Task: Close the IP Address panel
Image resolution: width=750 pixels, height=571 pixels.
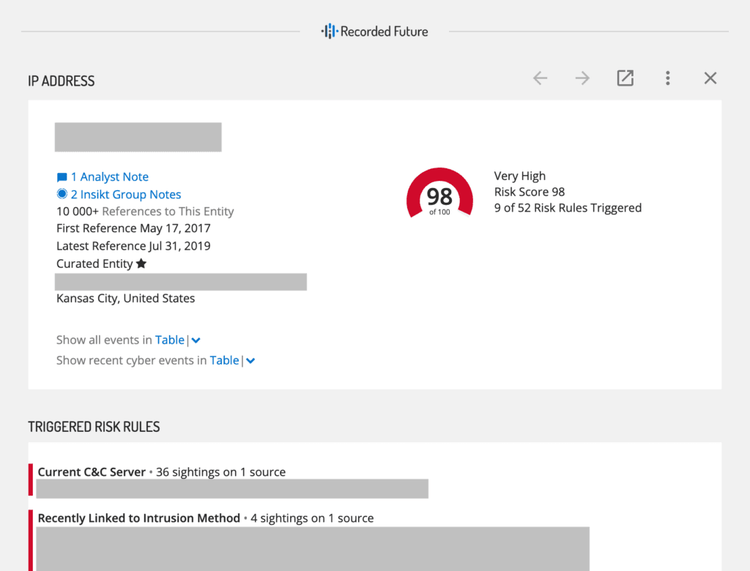Action: [710, 78]
